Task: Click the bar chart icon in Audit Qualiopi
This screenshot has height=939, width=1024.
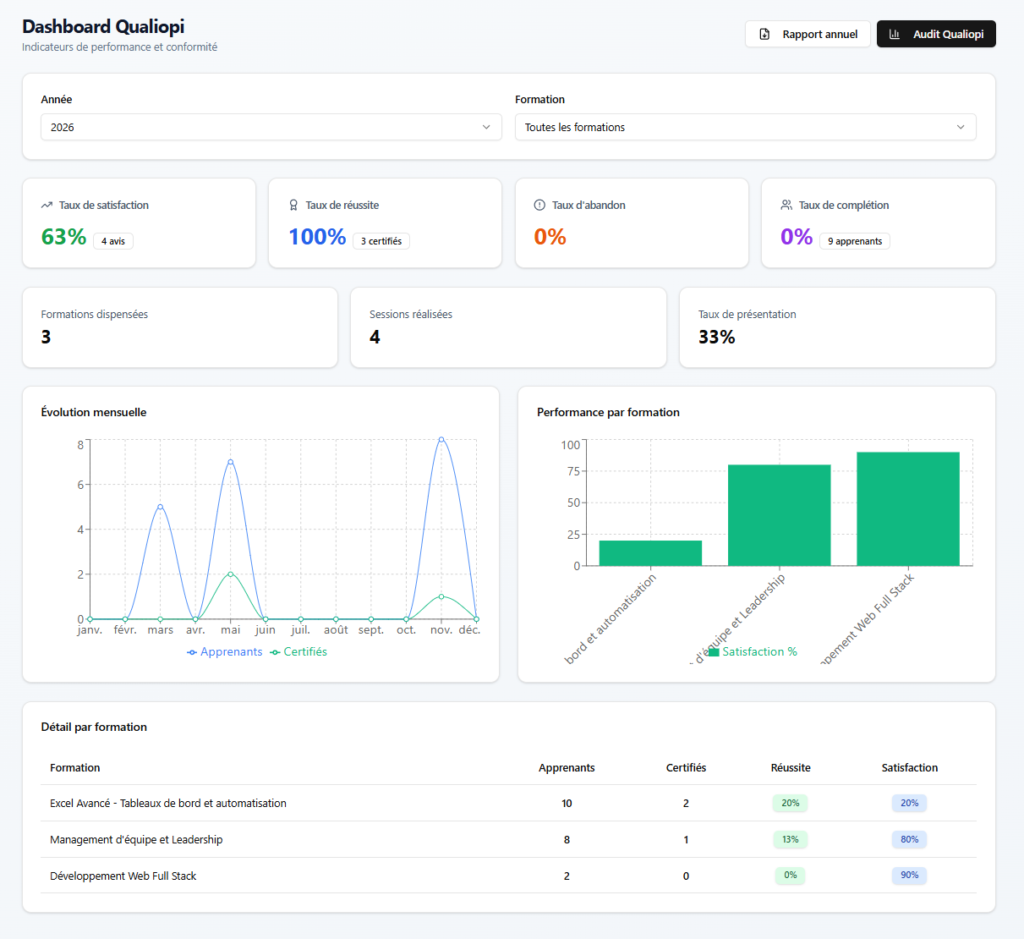Action: (x=895, y=34)
